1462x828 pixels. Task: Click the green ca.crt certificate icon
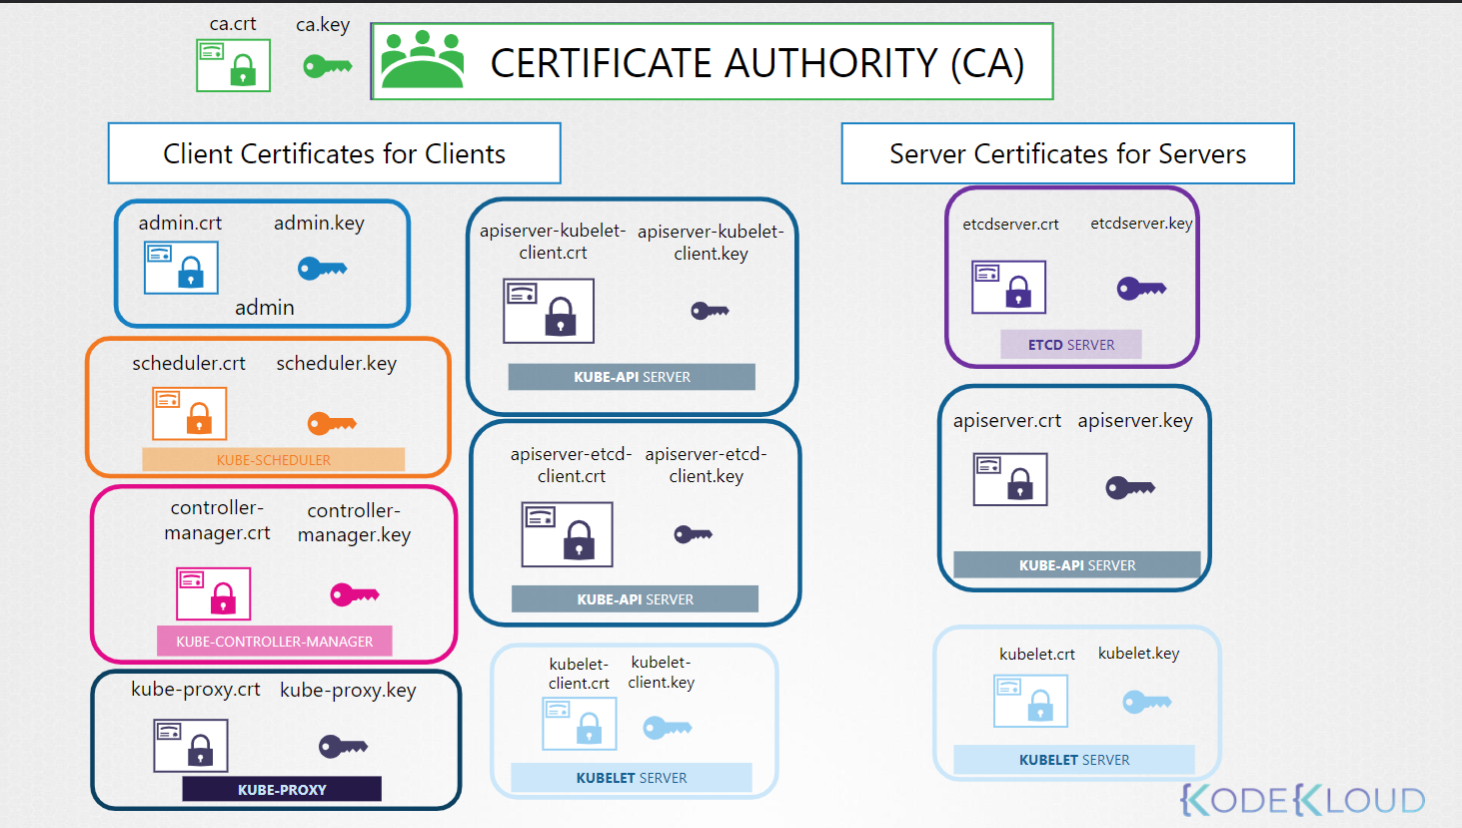click(x=233, y=65)
